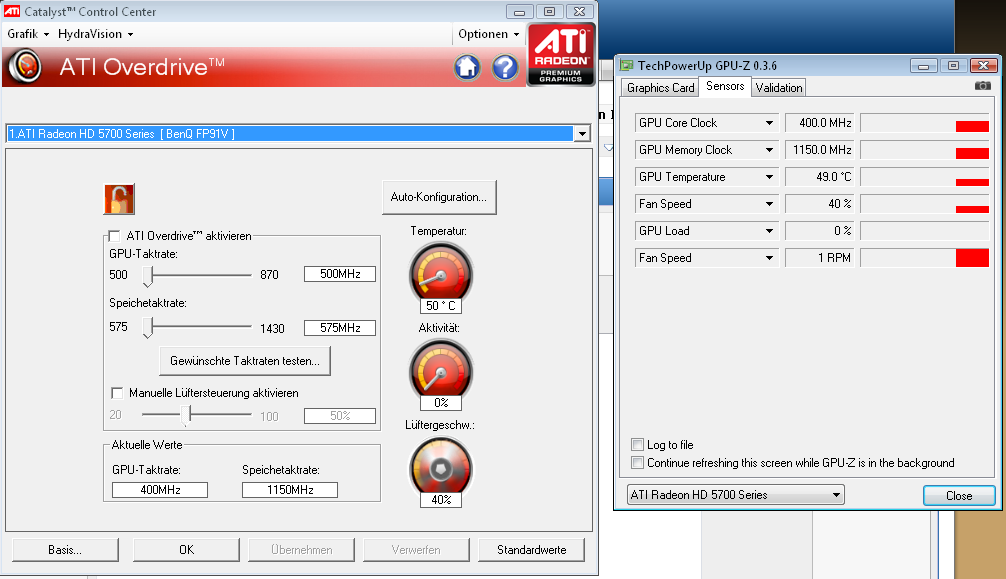The height and width of the screenshot is (579, 1006).
Task: Click the fan speed 50% value field
Action: 339,416
